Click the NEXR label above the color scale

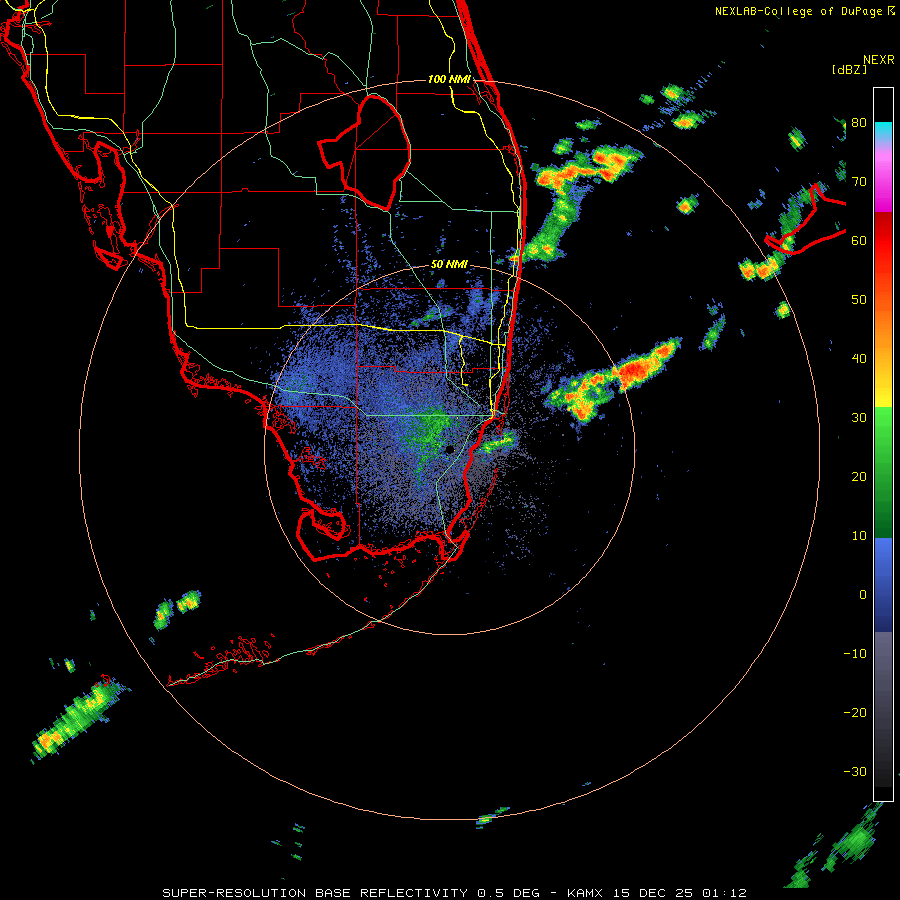pos(878,59)
